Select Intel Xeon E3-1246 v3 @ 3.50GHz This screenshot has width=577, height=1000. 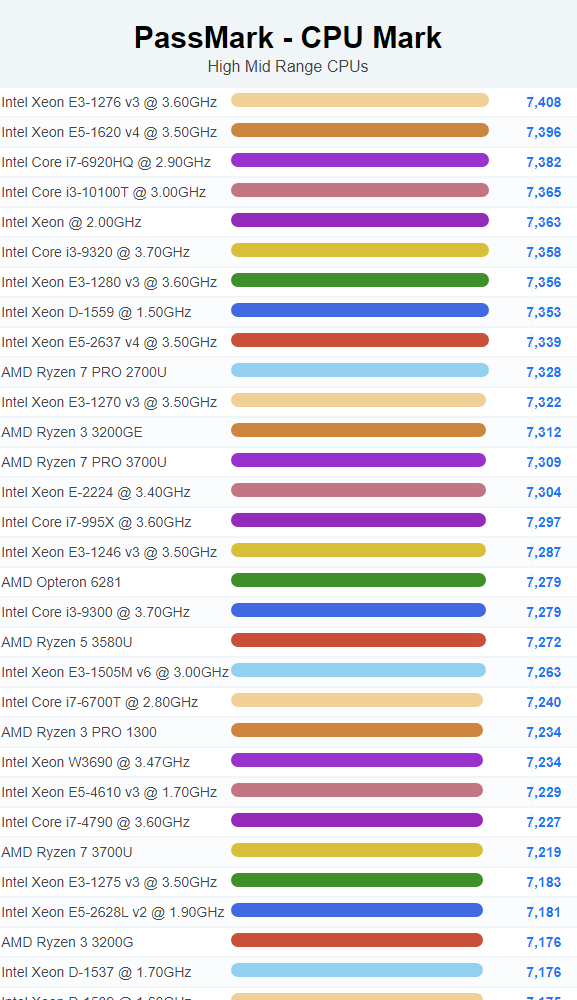[x=109, y=552]
